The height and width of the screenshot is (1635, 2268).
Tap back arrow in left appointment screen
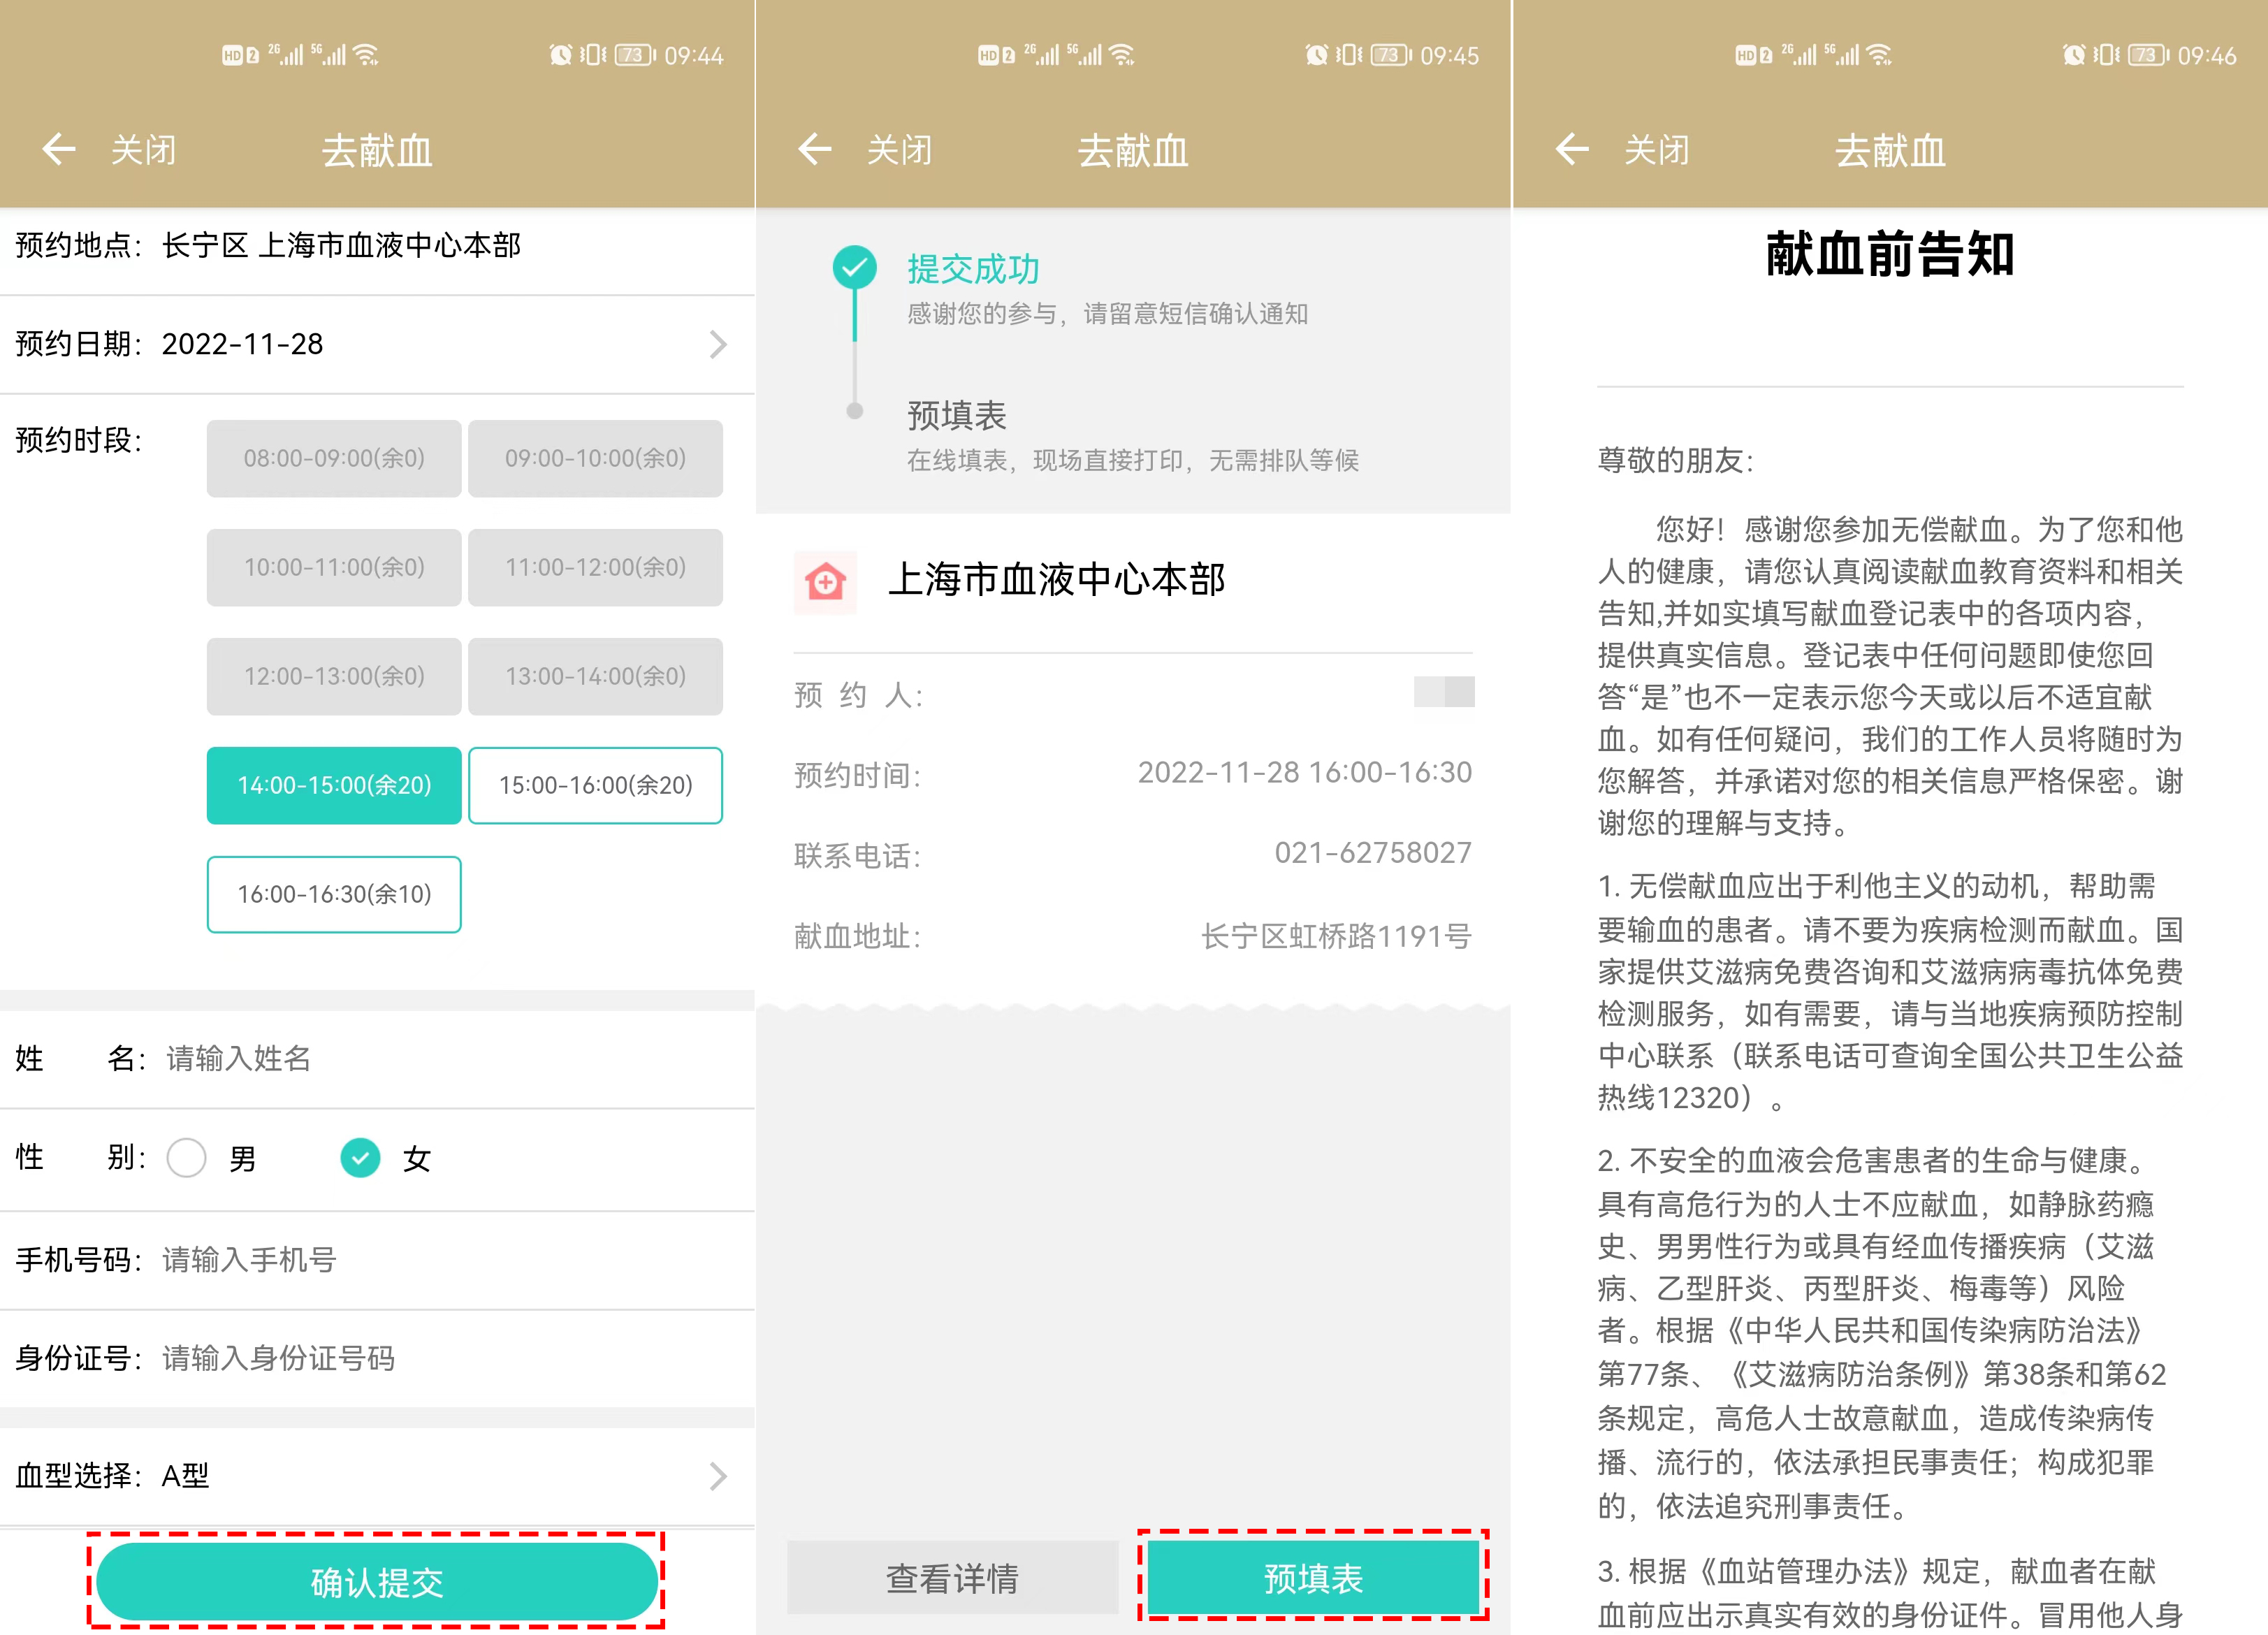click(x=58, y=150)
